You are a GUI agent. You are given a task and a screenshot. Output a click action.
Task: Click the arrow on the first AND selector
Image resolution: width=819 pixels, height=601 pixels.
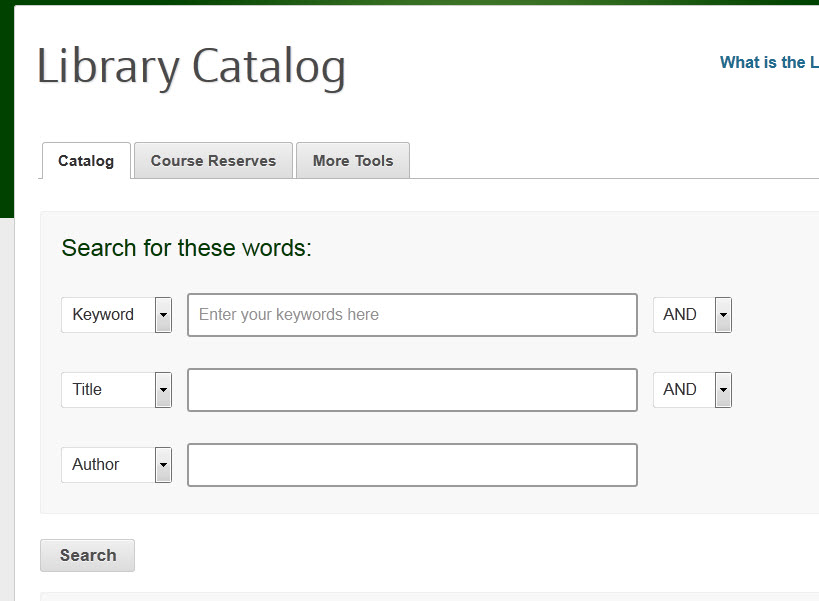(x=723, y=314)
